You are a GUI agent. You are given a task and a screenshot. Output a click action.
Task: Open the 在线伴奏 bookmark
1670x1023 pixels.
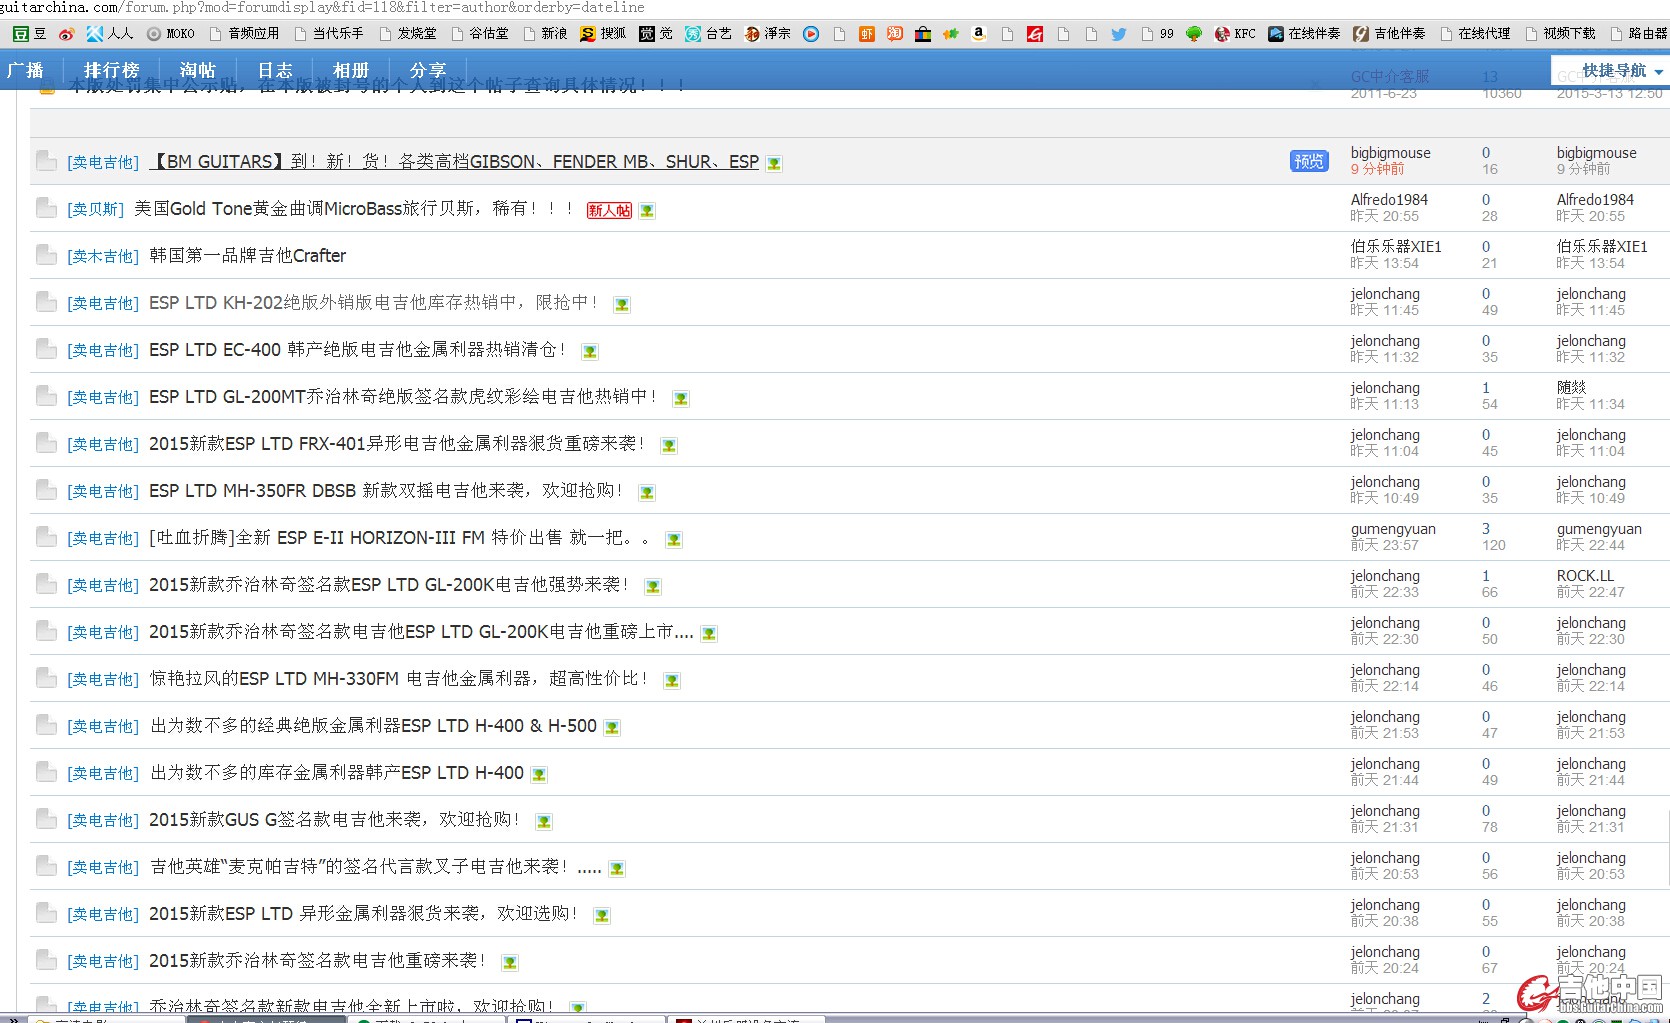coord(1304,34)
